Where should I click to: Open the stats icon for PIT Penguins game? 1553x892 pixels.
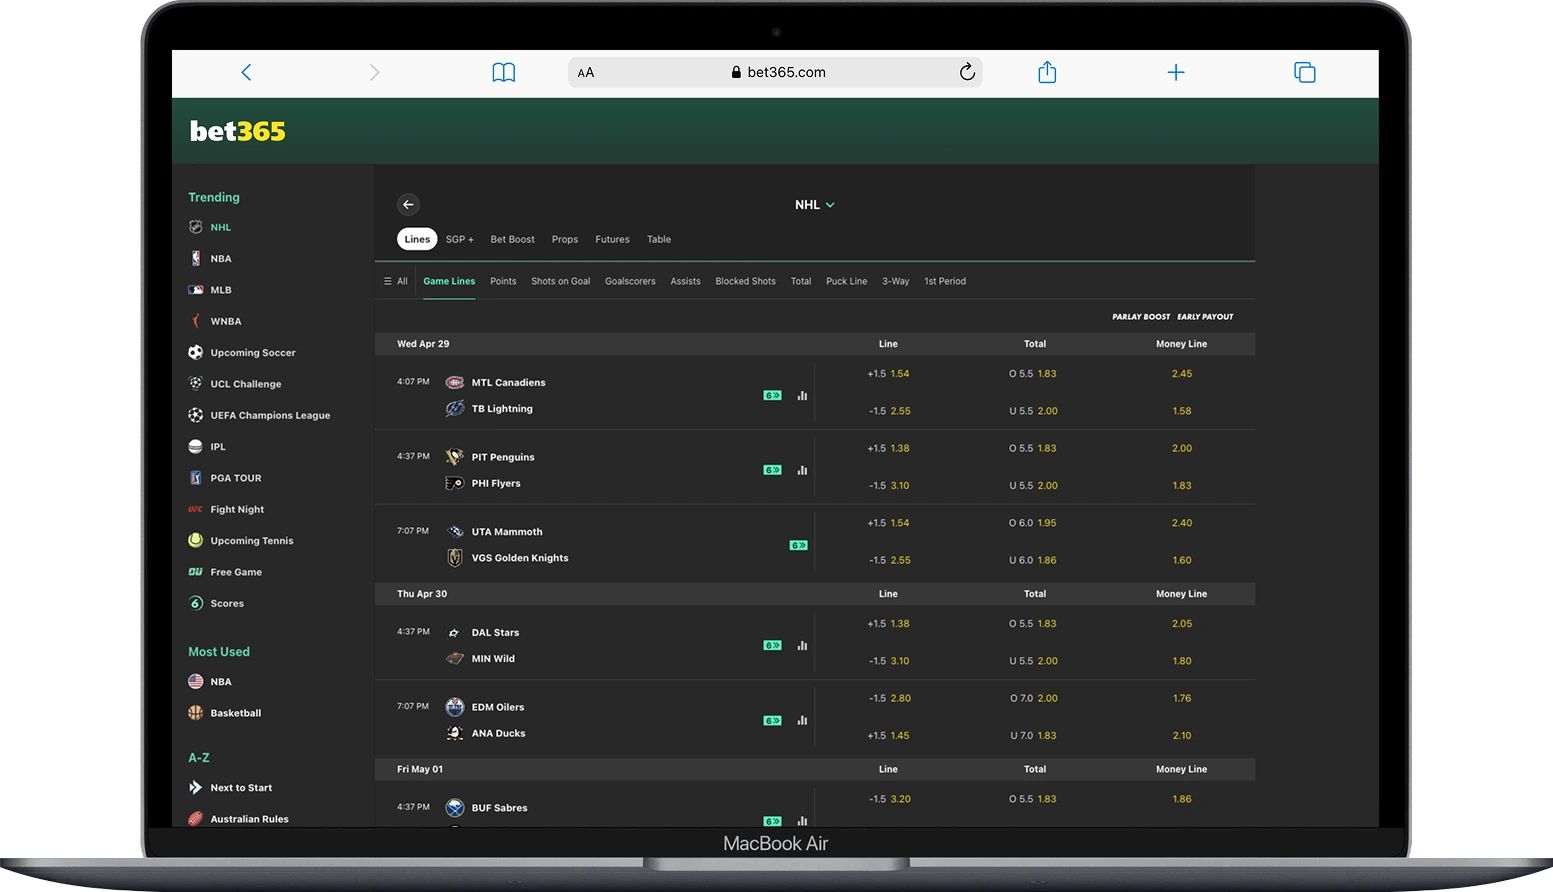click(x=802, y=470)
